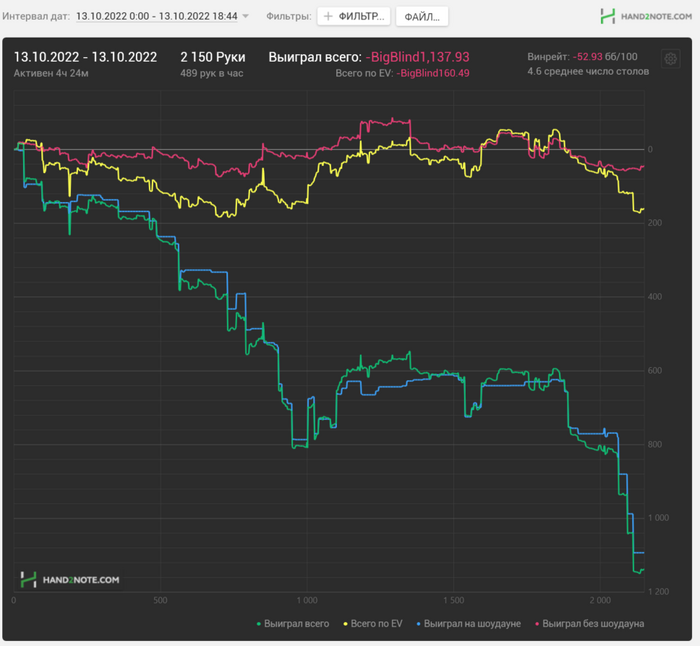Click the 2 150 Руки hands count
The image size is (700, 646).
click(x=213, y=57)
